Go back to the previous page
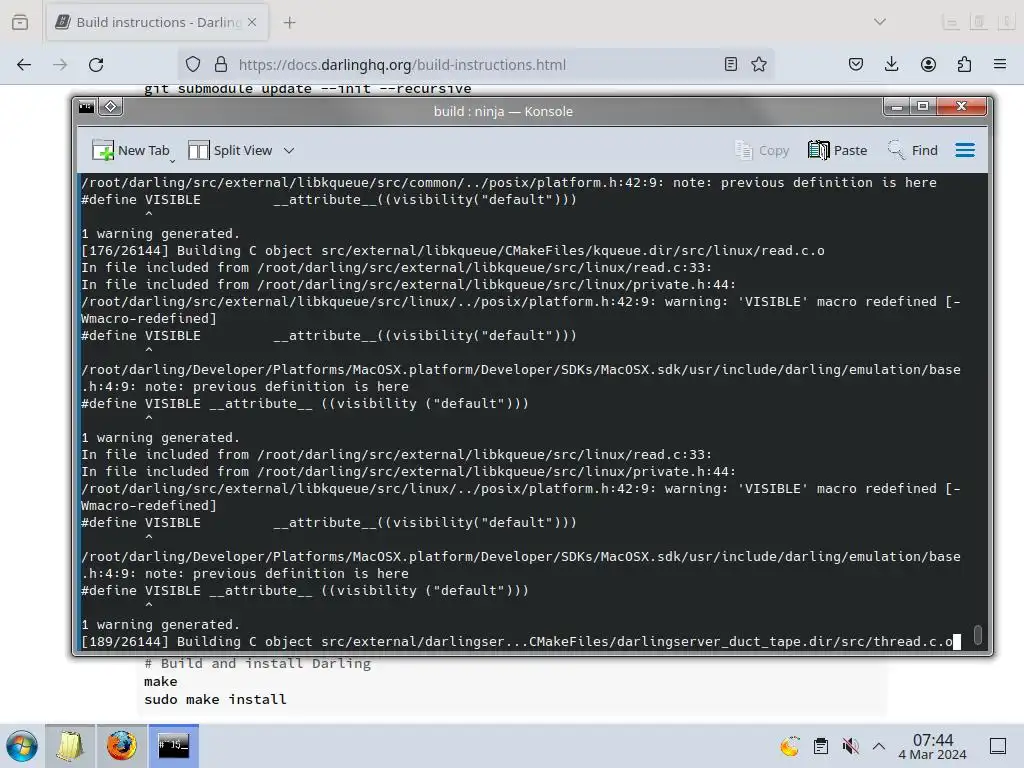 (24, 64)
